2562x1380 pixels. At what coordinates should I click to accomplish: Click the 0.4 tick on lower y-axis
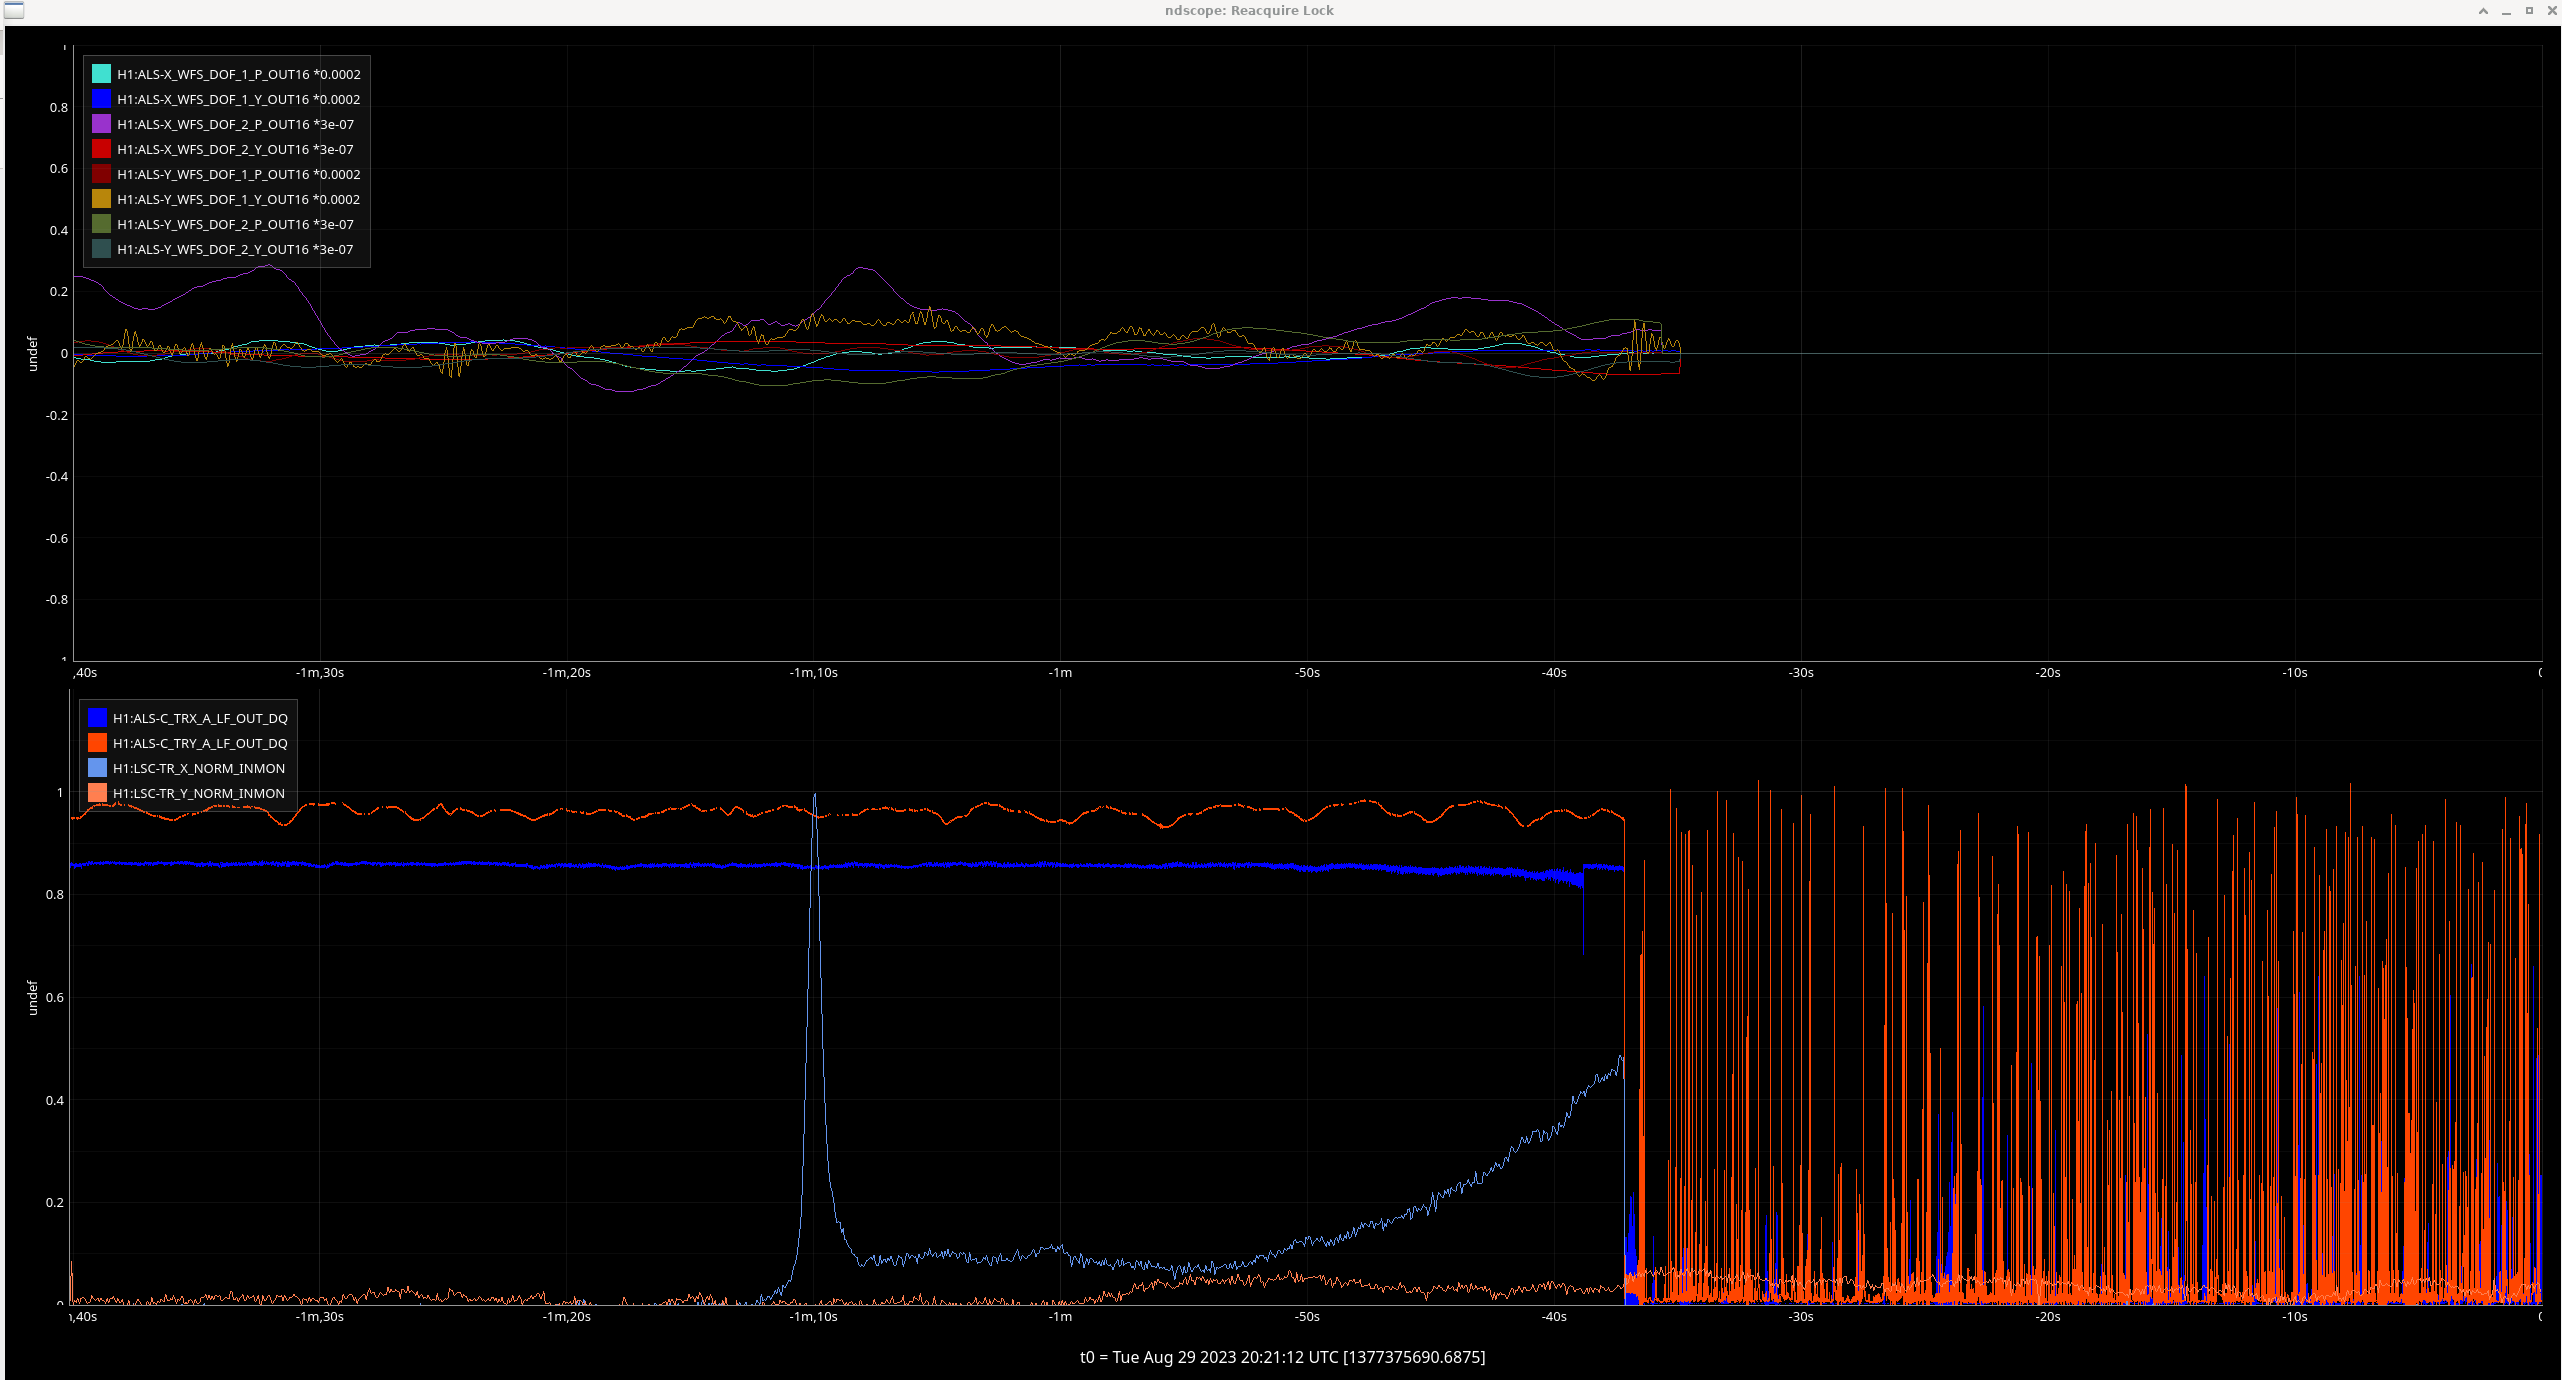55,1100
